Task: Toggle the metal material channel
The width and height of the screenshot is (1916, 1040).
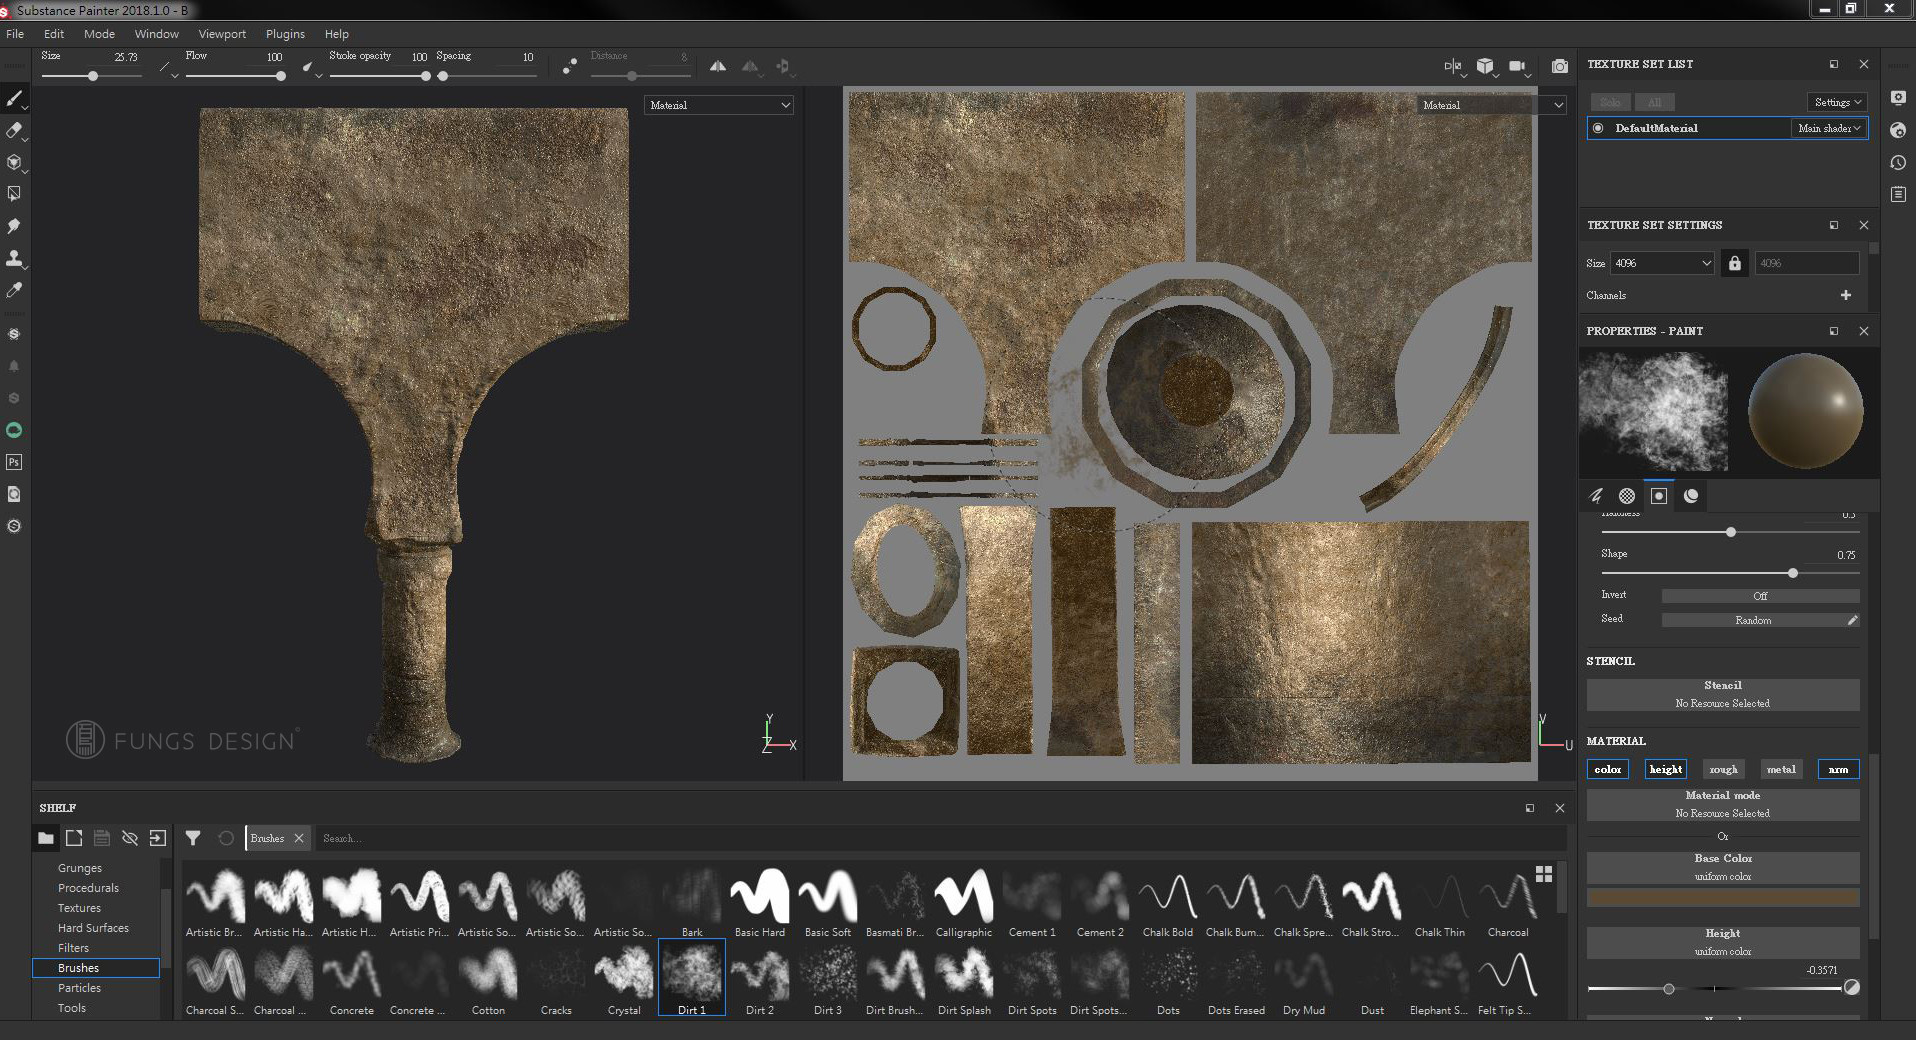Action: [x=1780, y=769]
